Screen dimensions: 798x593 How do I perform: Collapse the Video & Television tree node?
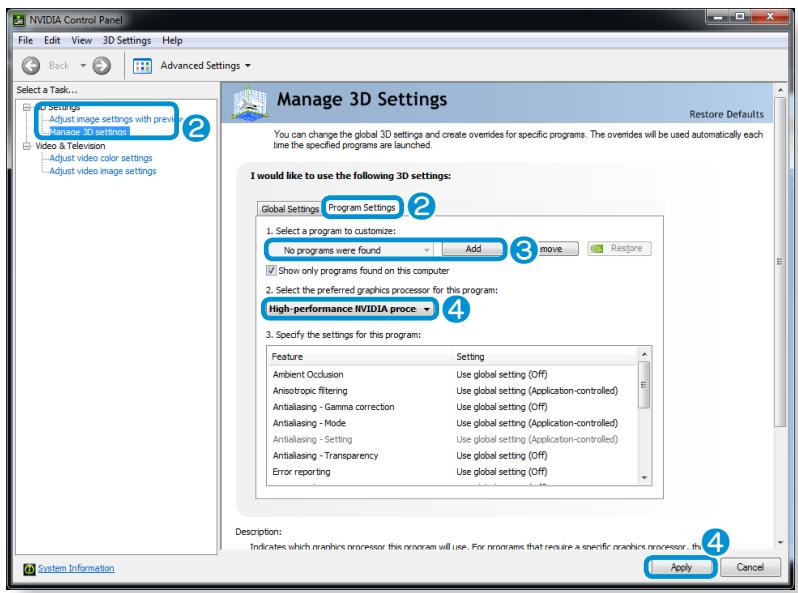pos(26,146)
